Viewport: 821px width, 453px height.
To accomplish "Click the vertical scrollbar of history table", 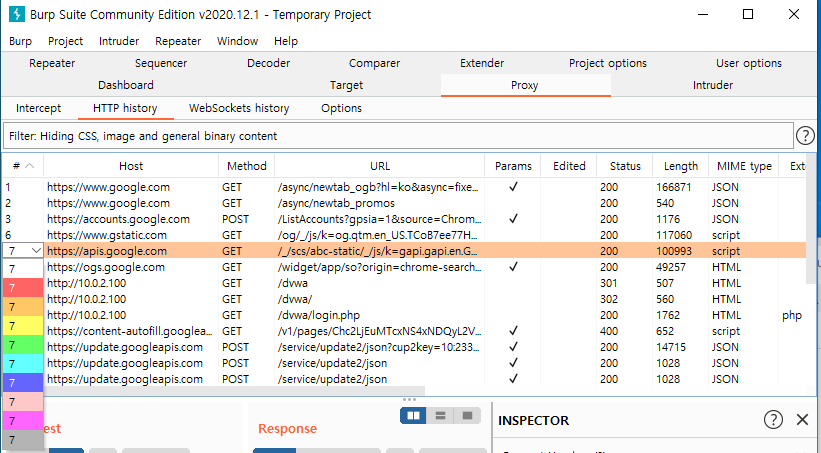I will [x=812, y=220].
